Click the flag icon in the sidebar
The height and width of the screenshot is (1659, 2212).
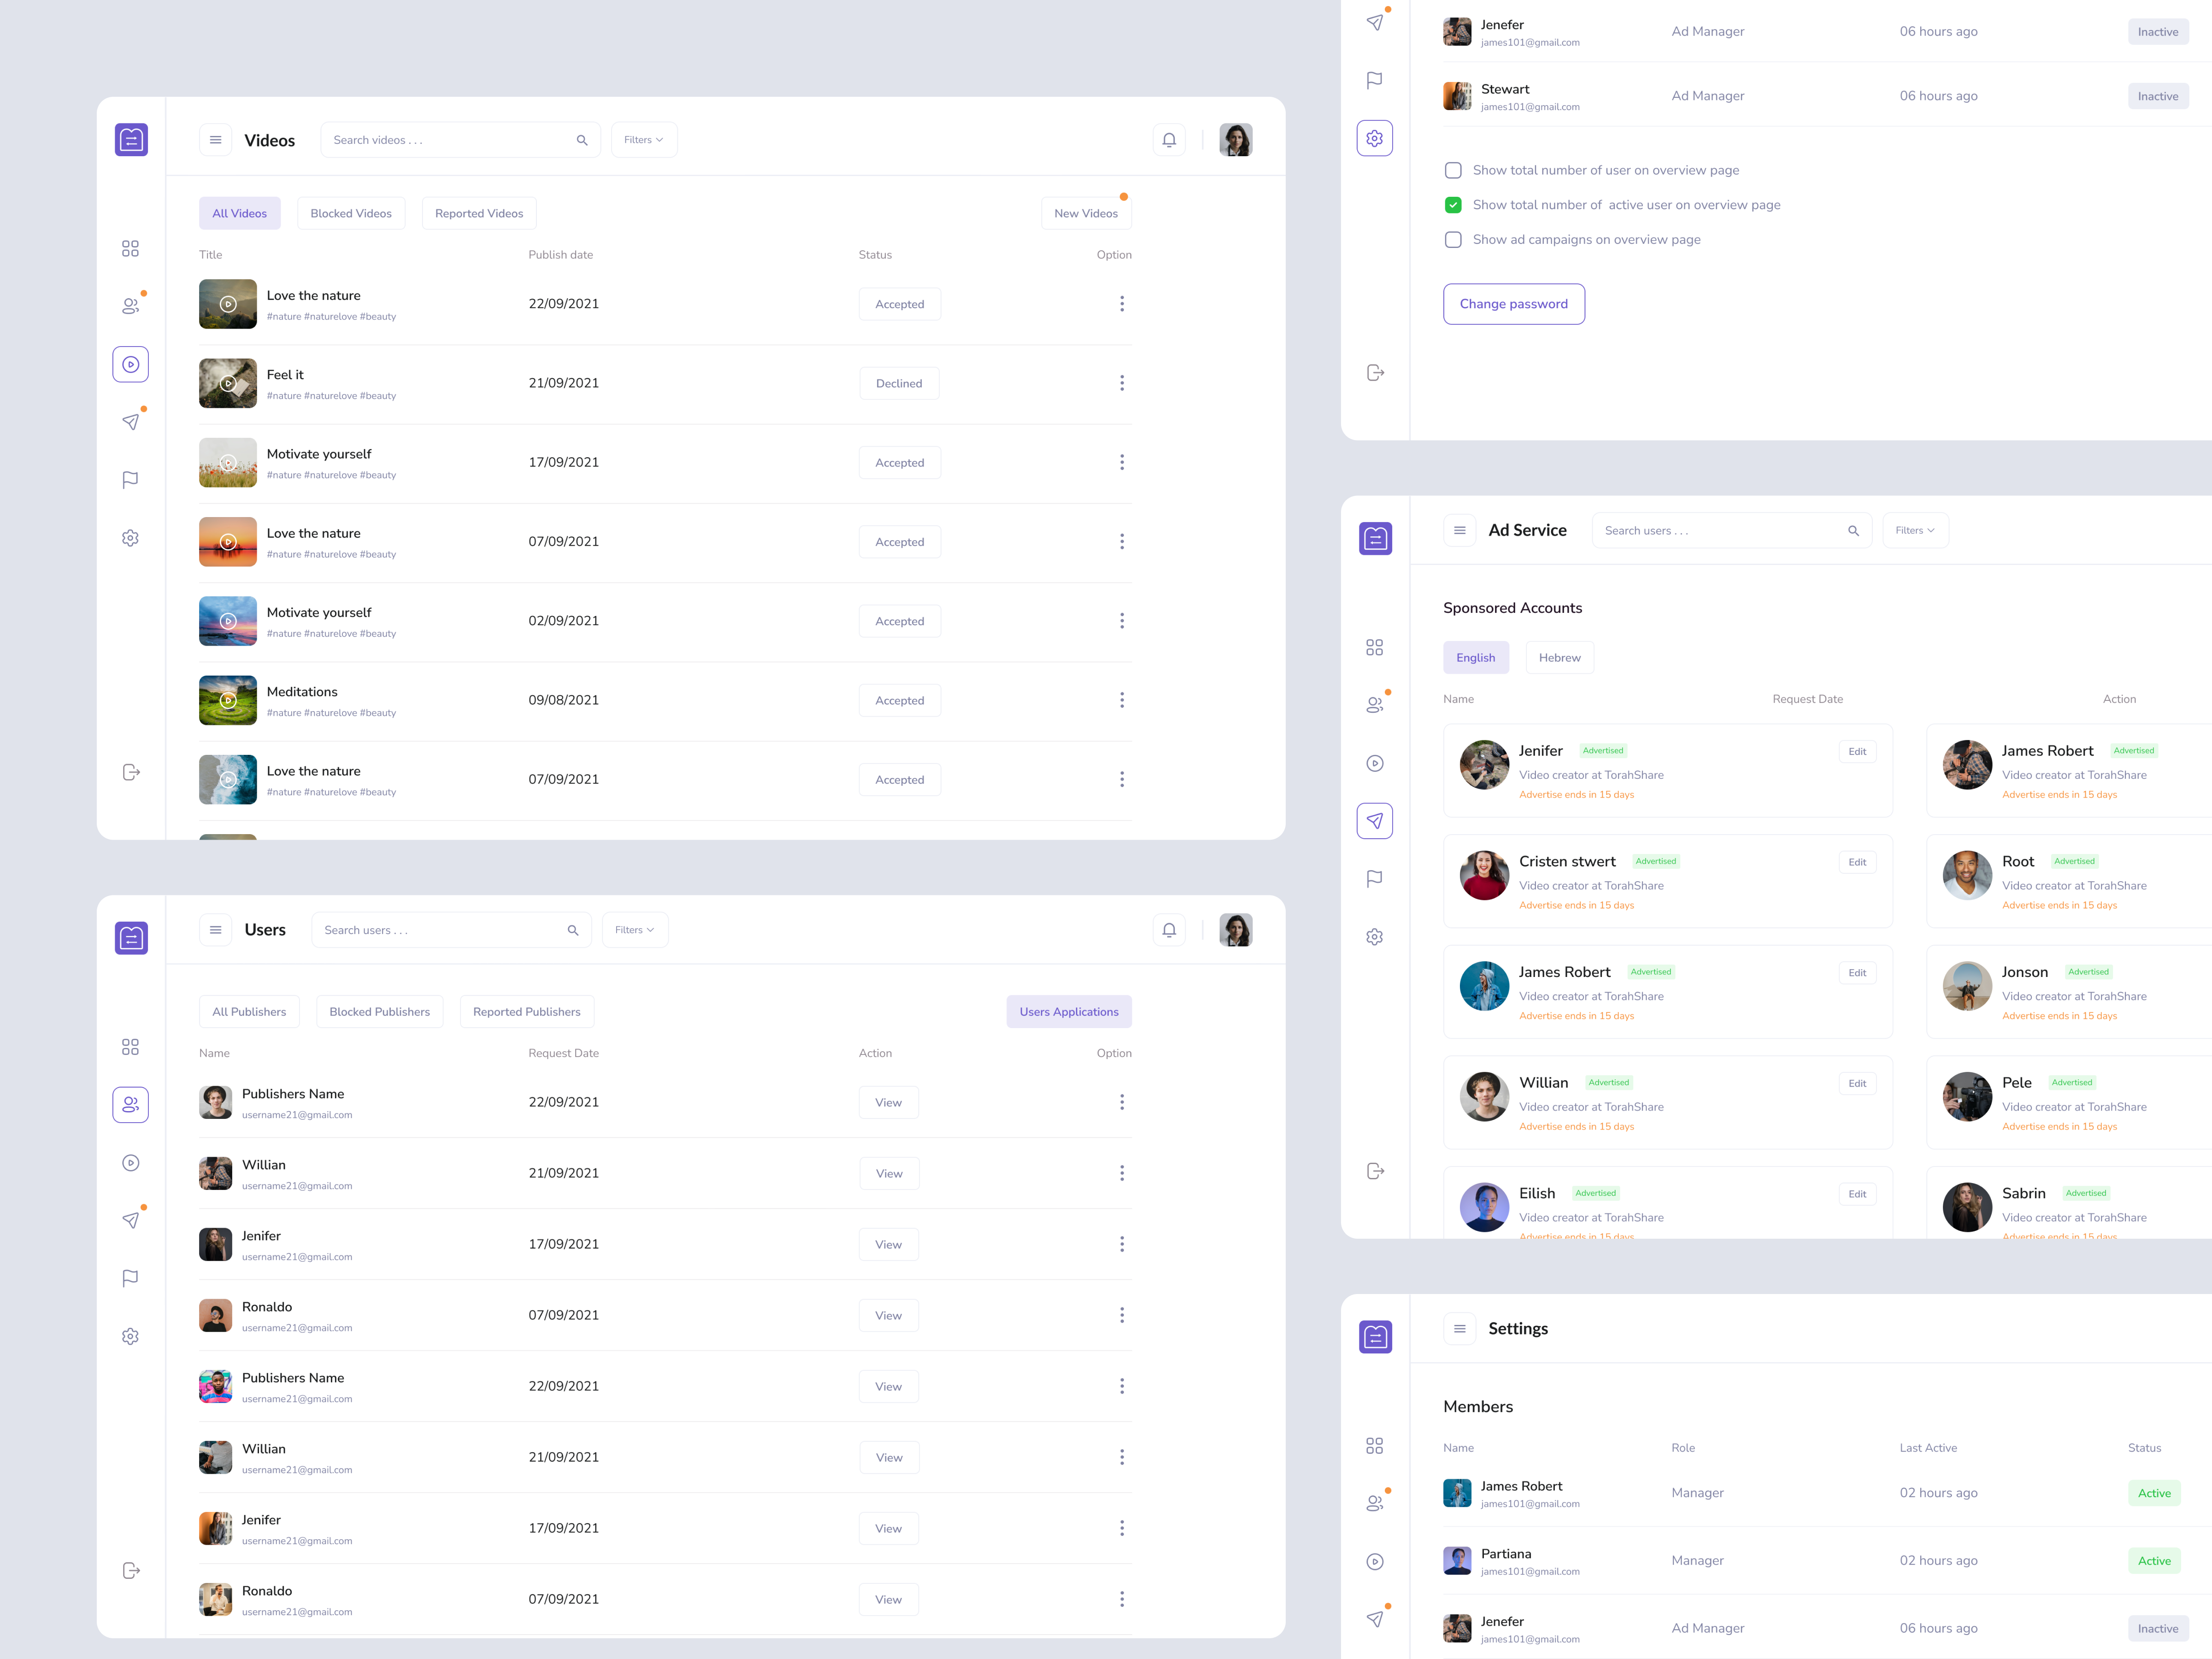pos(130,480)
